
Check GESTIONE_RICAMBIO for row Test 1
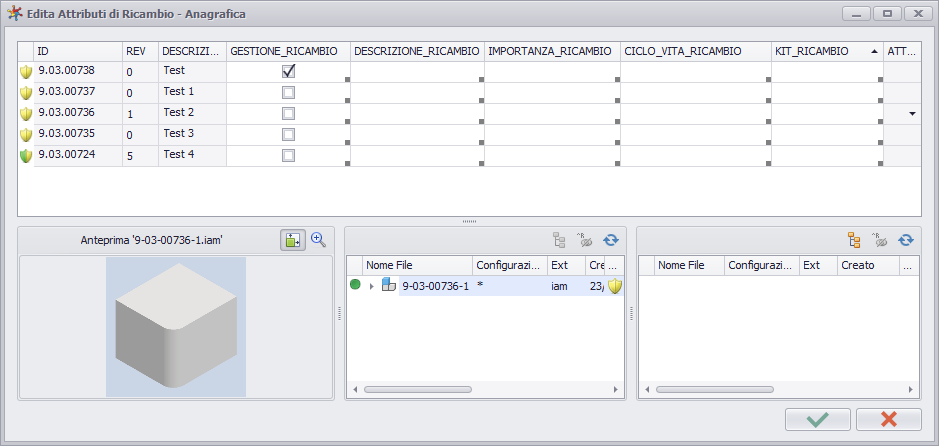[289, 93]
